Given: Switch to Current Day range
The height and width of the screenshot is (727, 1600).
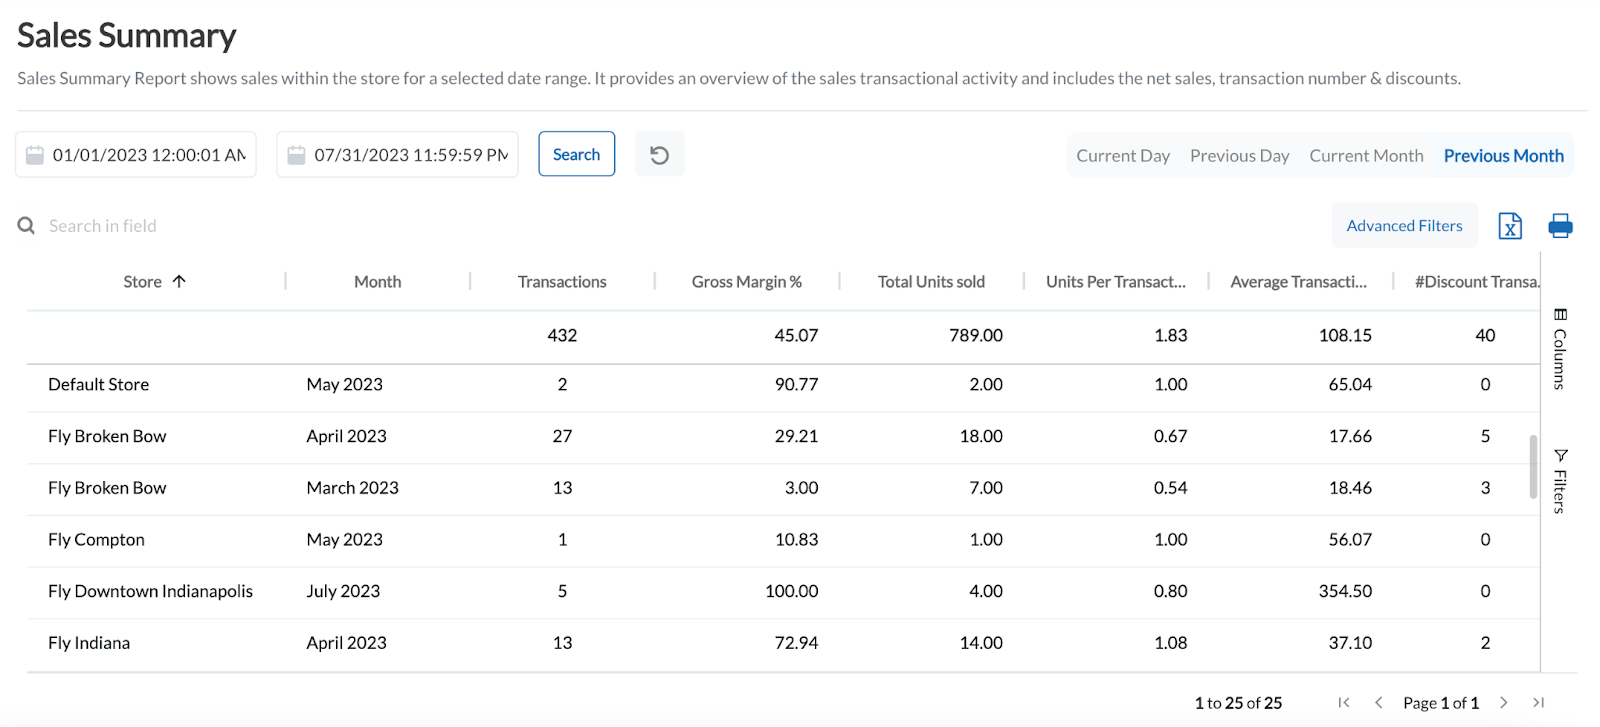Looking at the screenshot, I should click(x=1122, y=156).
